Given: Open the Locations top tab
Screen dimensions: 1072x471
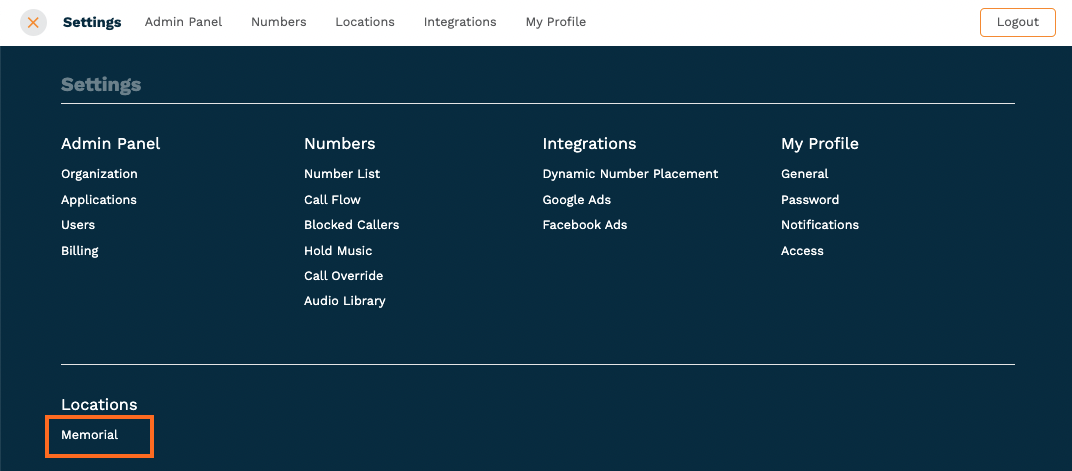Looking at the screenshot, I should pos(364,22).
